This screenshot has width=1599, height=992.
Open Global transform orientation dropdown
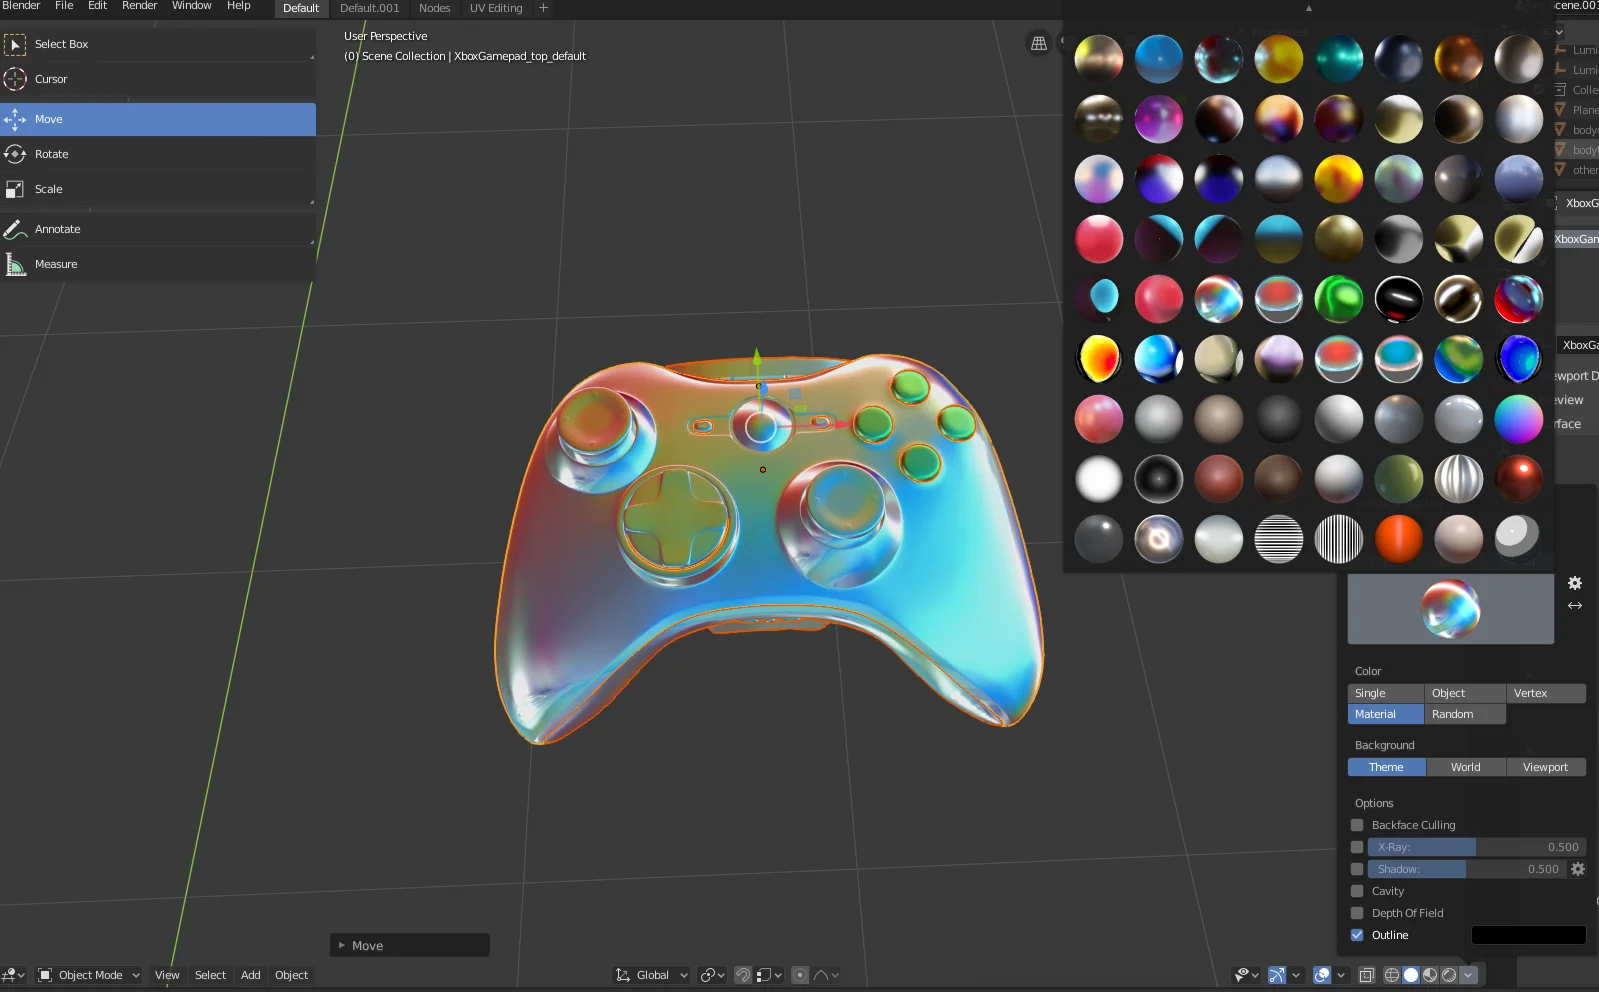[653, 975]
